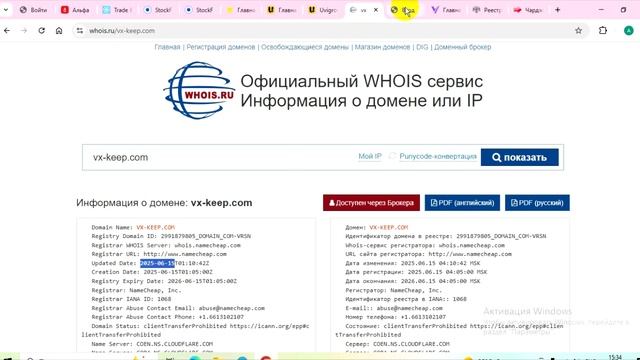Download PDF (английский) report
Screen dimensions: 640x360
pyautogui.click(x=462, y=203)
